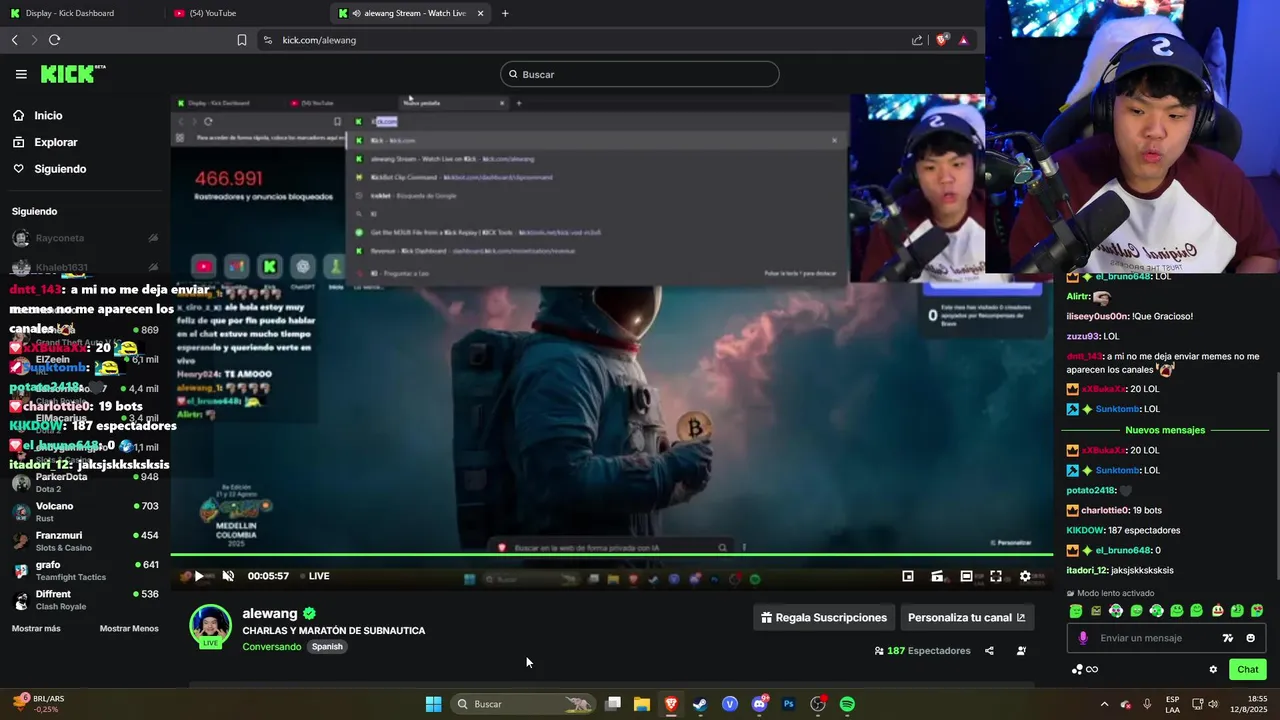
Task: Select the first green quick emote
Action: (x=1076, y=611)
